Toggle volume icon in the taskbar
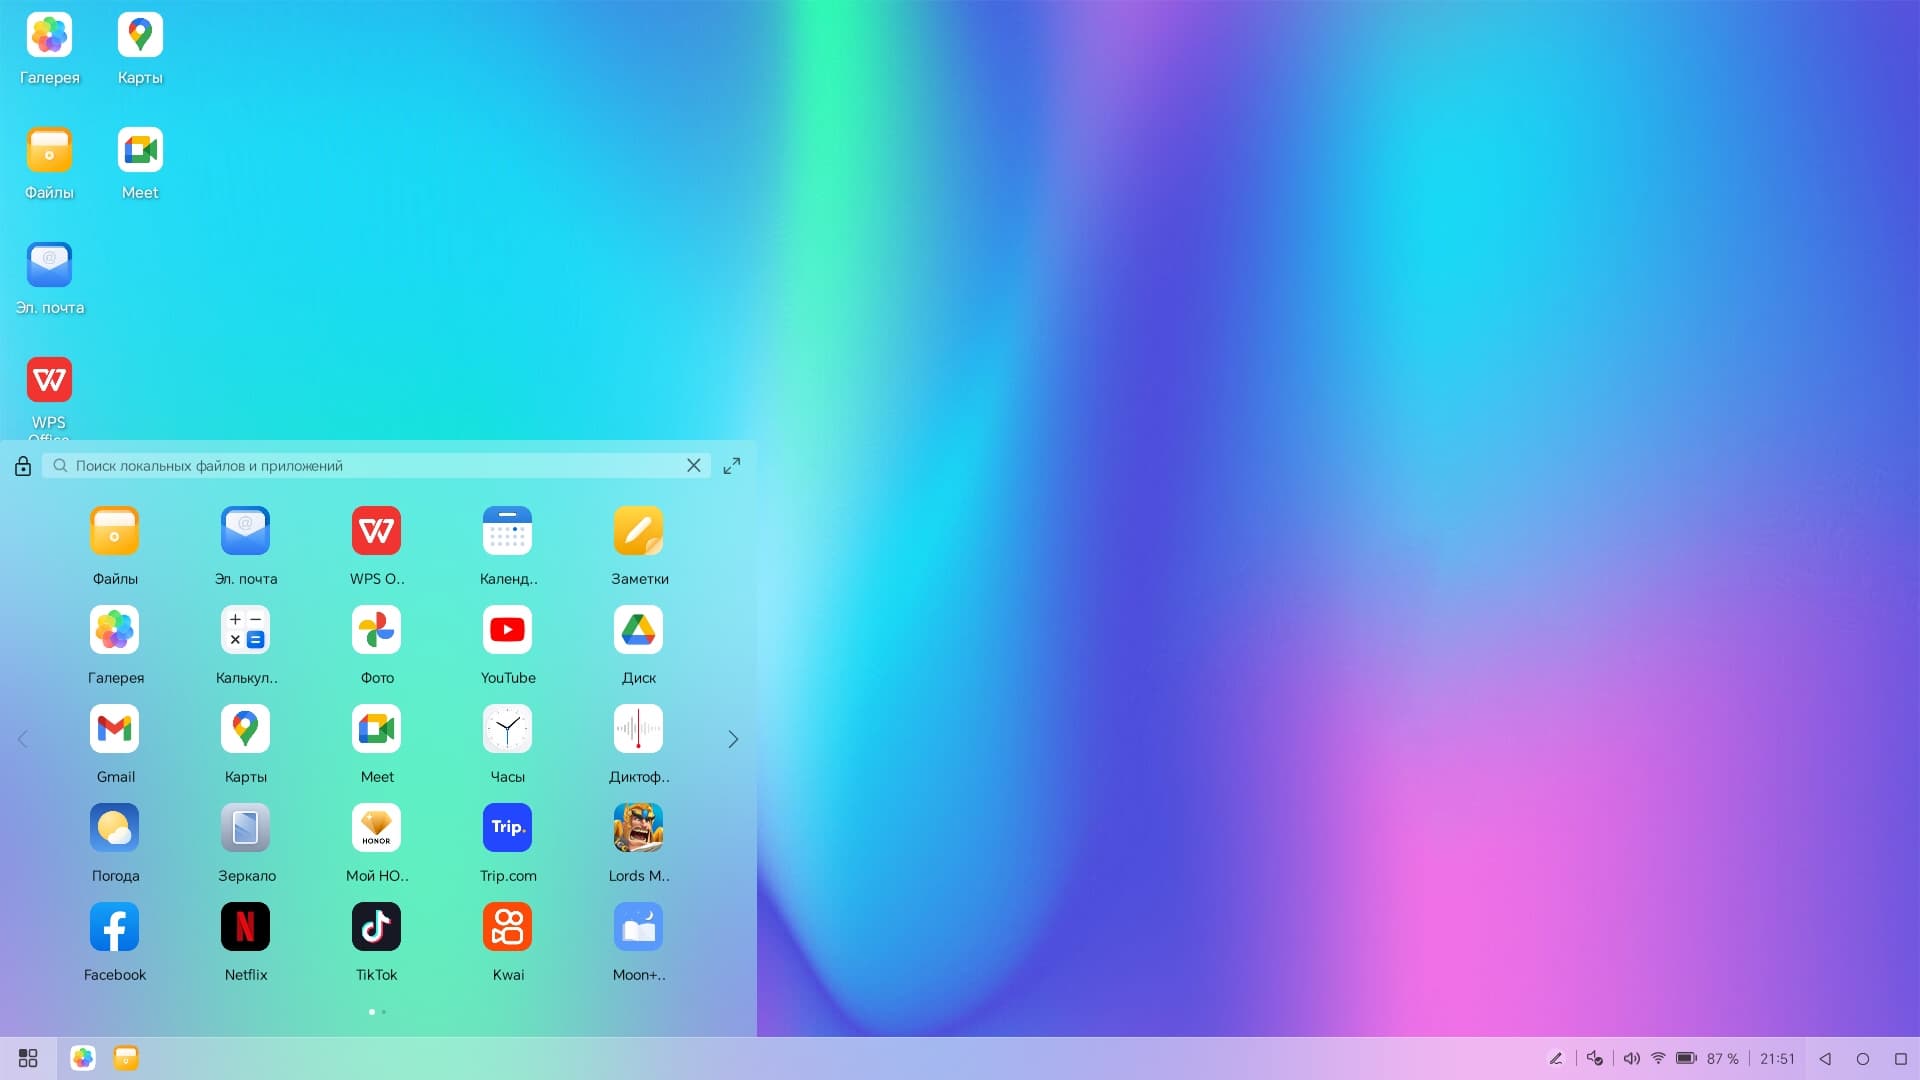1920x1080 pixels. click(x=1631, y=1058)
